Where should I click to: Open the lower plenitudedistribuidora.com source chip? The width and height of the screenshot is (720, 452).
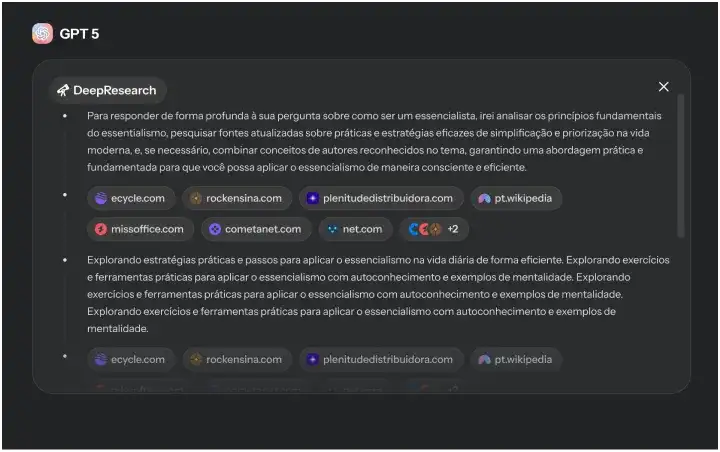(381, 359)
